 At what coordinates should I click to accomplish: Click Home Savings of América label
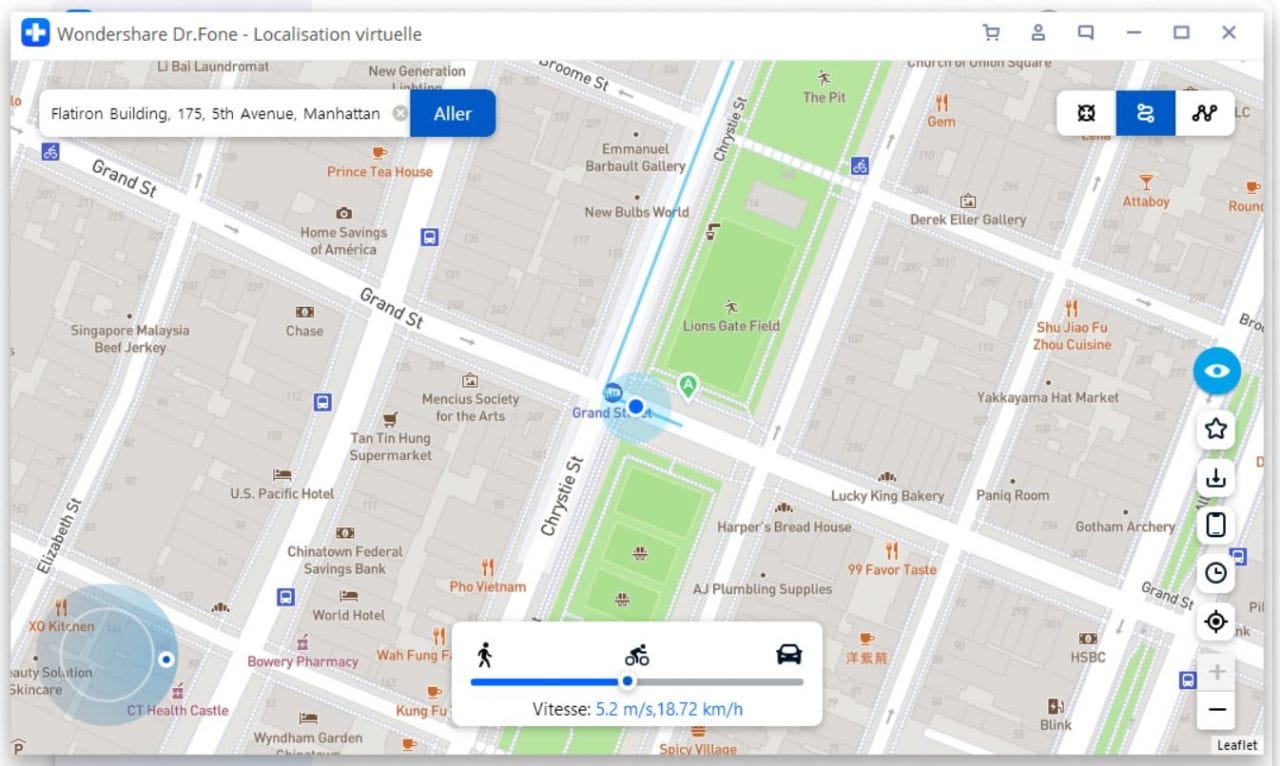tap(344, 240)
